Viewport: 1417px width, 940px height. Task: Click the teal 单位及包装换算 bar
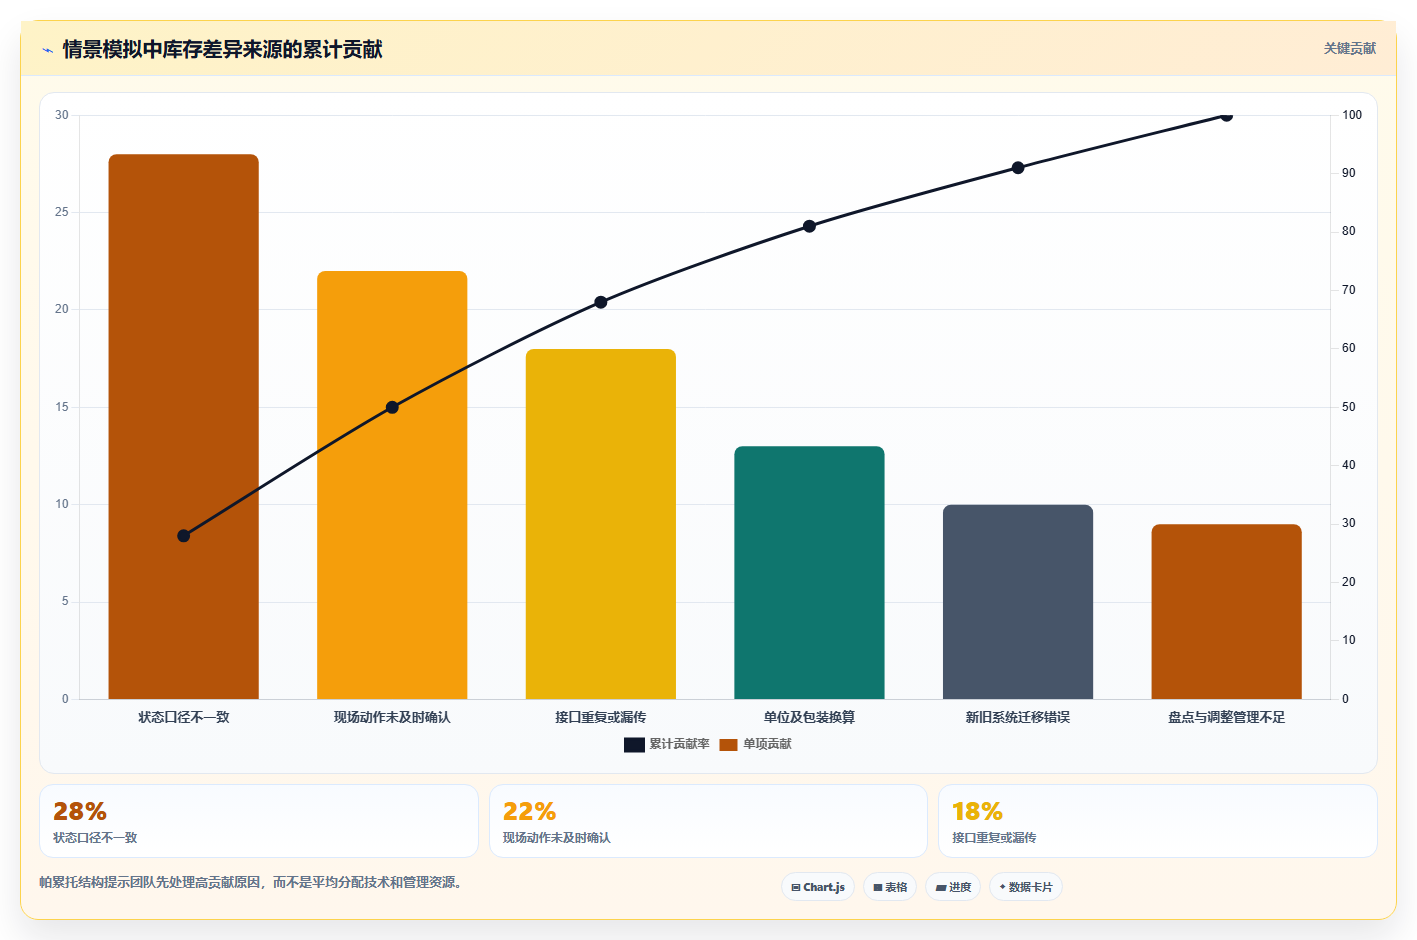coord(809,572)
